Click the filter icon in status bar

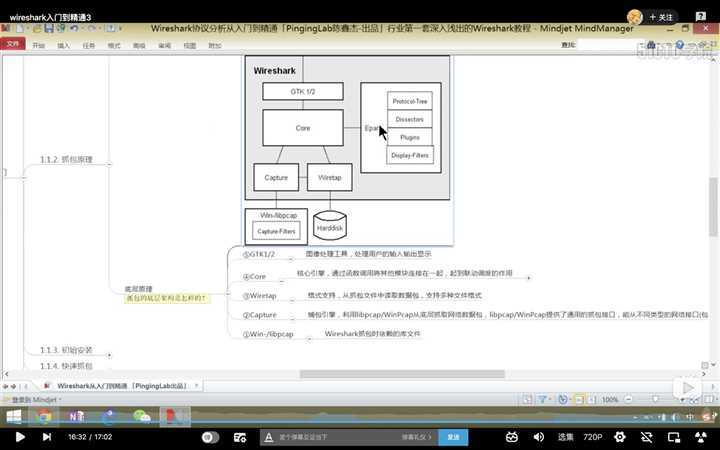543,399
